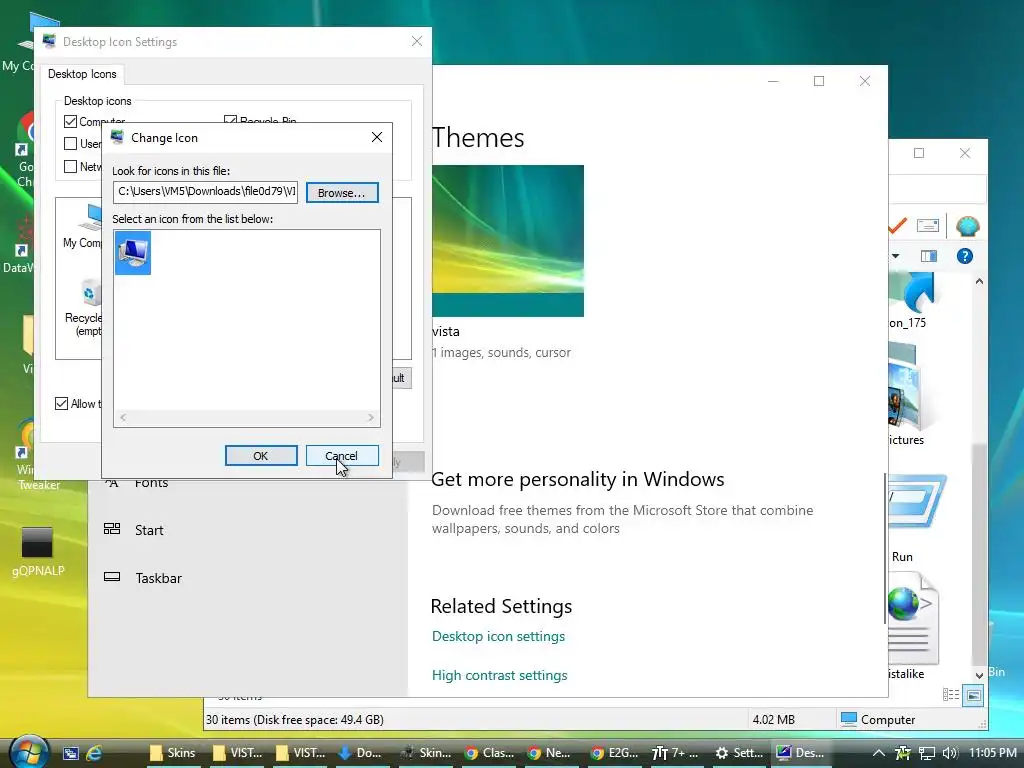
Task: Close the Desktop Icon Settings window
Action: click(417, 41)
